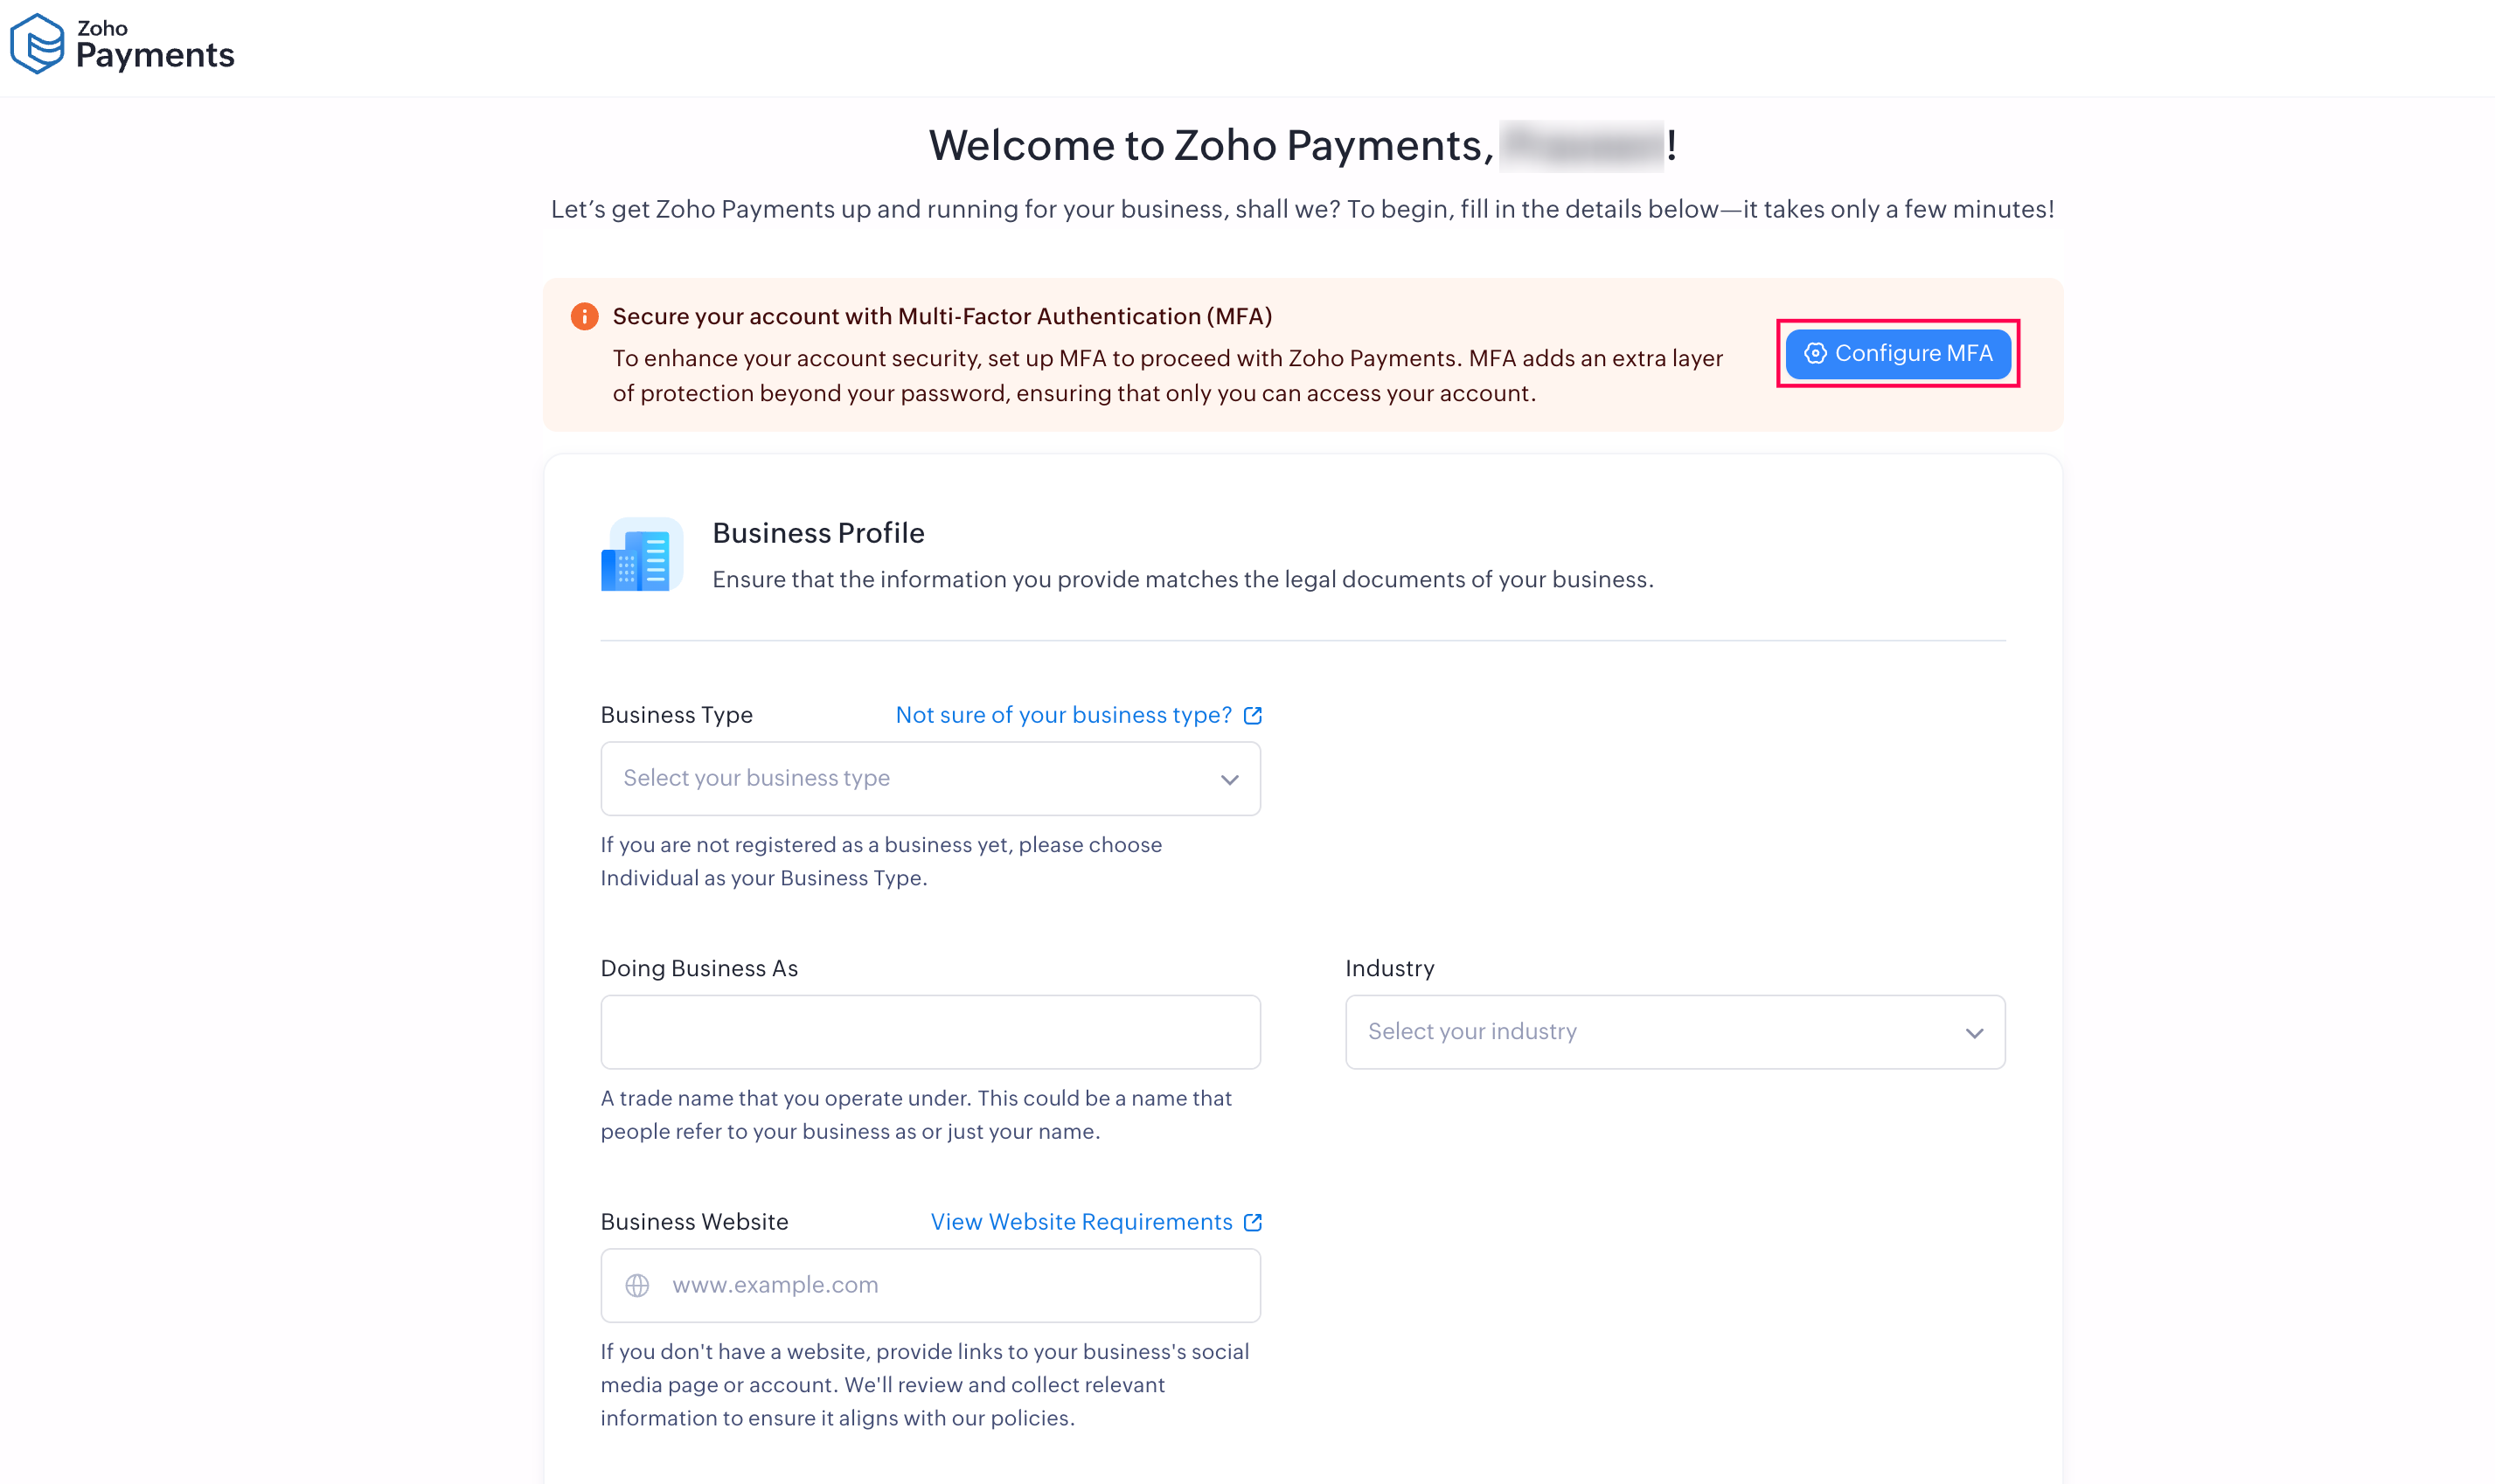2495x1484 pixels.
Task: Click the Welcome to Zoho Payments heading
Action: 1210,146
